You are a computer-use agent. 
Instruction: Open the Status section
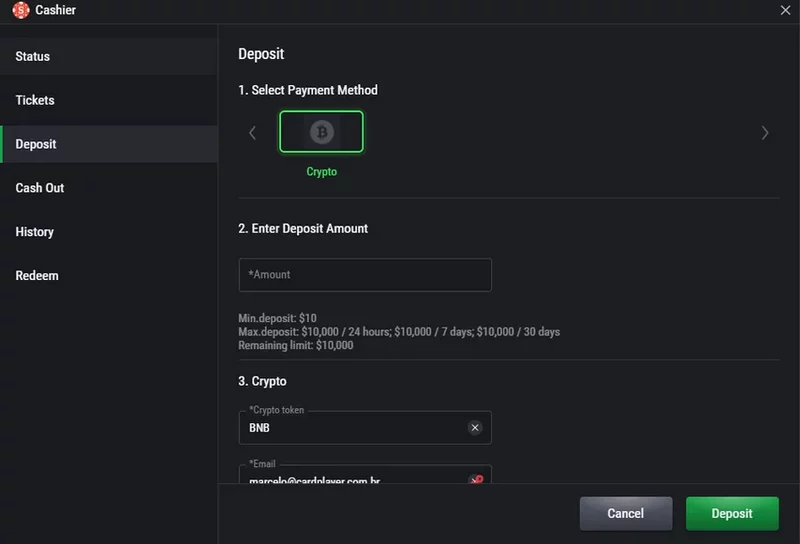pyautogui.click(x=33, y=57)
